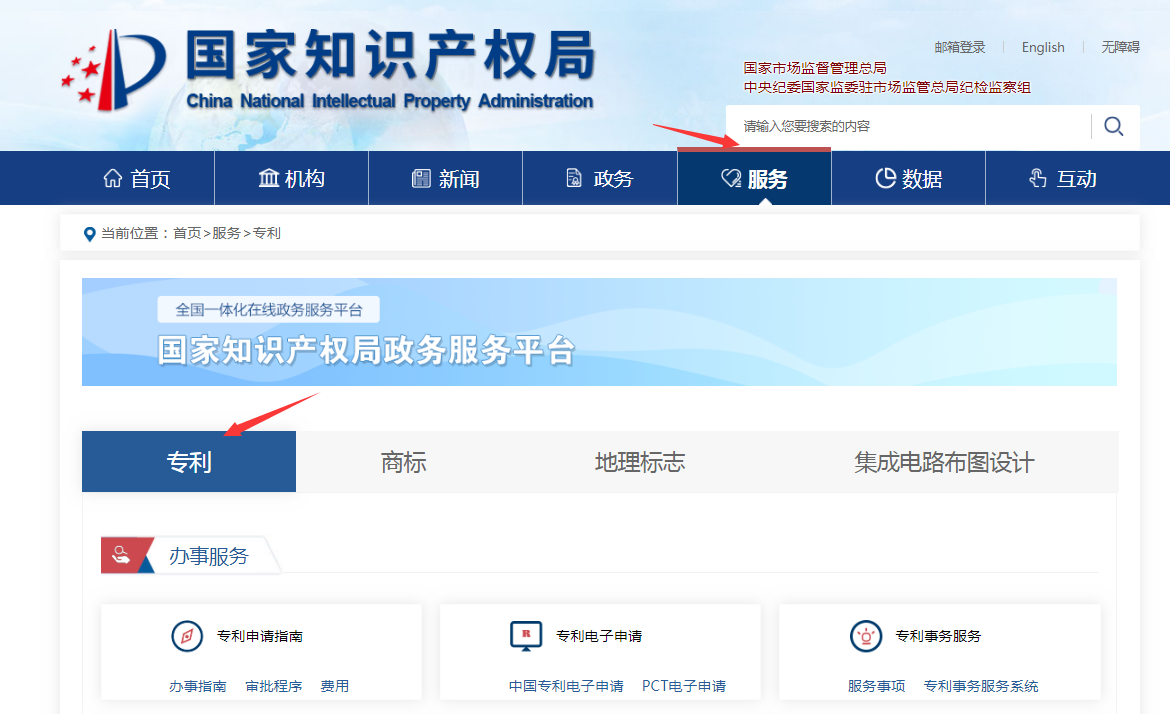This screenshot has width=1170, height=714.
Task: Click the location pin icon in breadcrumb
Action: click(90, 234)
